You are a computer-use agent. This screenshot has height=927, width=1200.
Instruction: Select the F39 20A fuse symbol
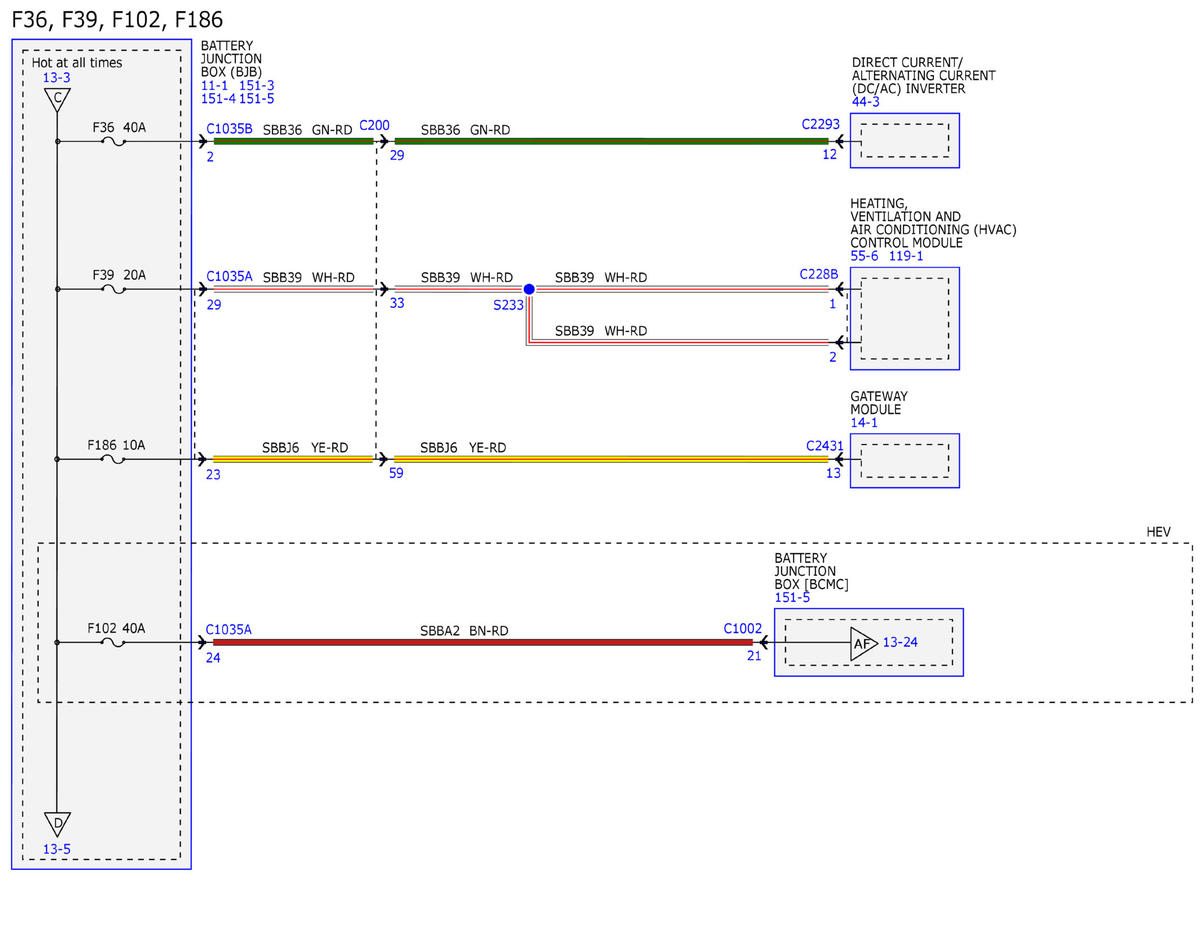coord(114,289)
